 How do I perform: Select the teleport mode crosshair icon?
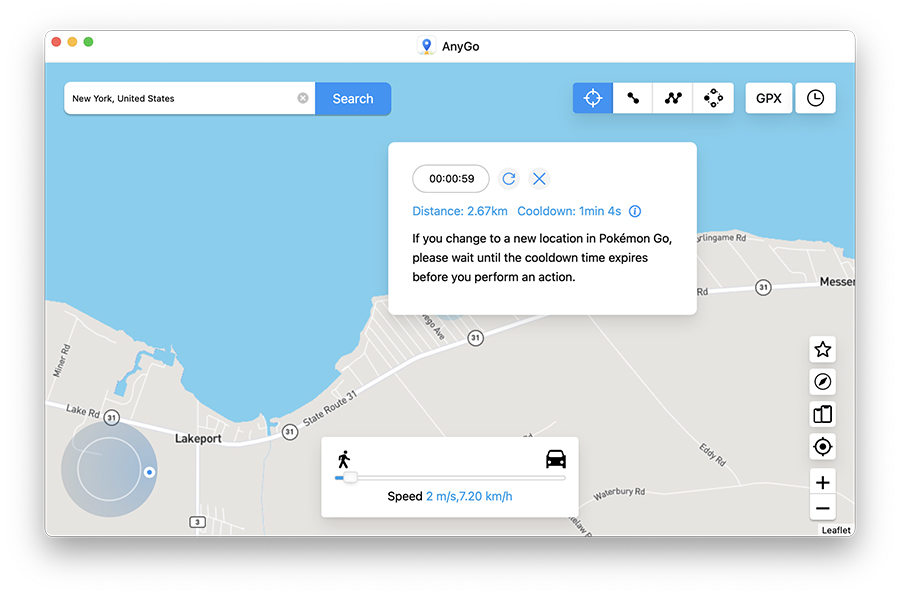pos(593,98)
